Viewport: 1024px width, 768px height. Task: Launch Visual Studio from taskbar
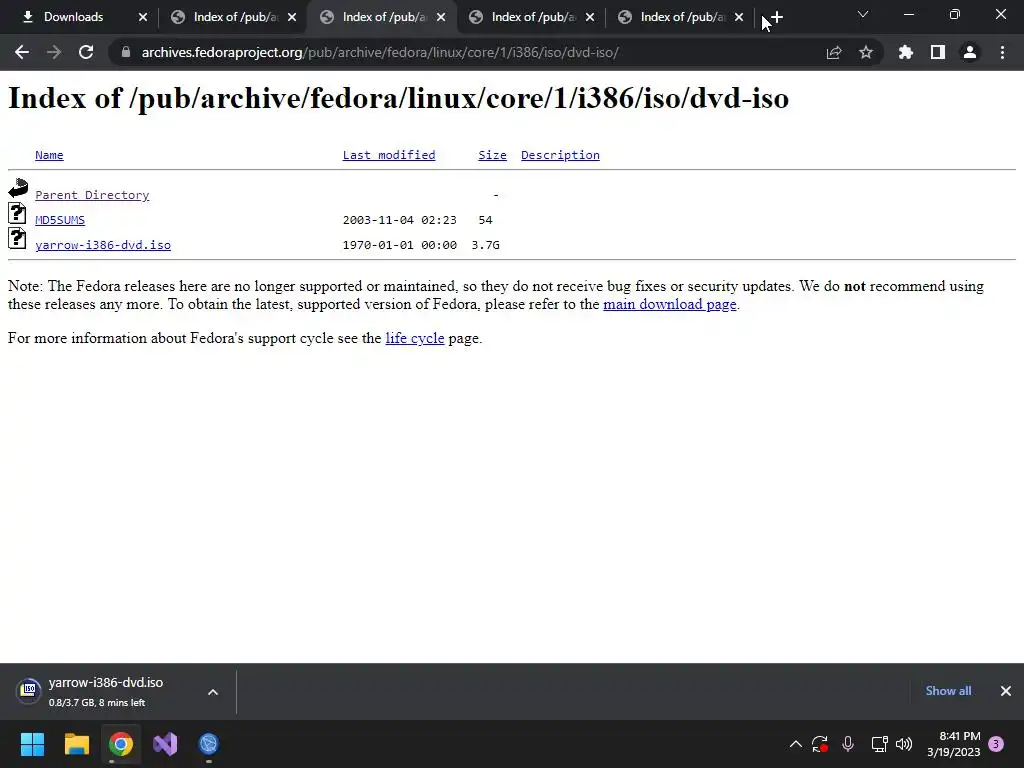point(165,744)
